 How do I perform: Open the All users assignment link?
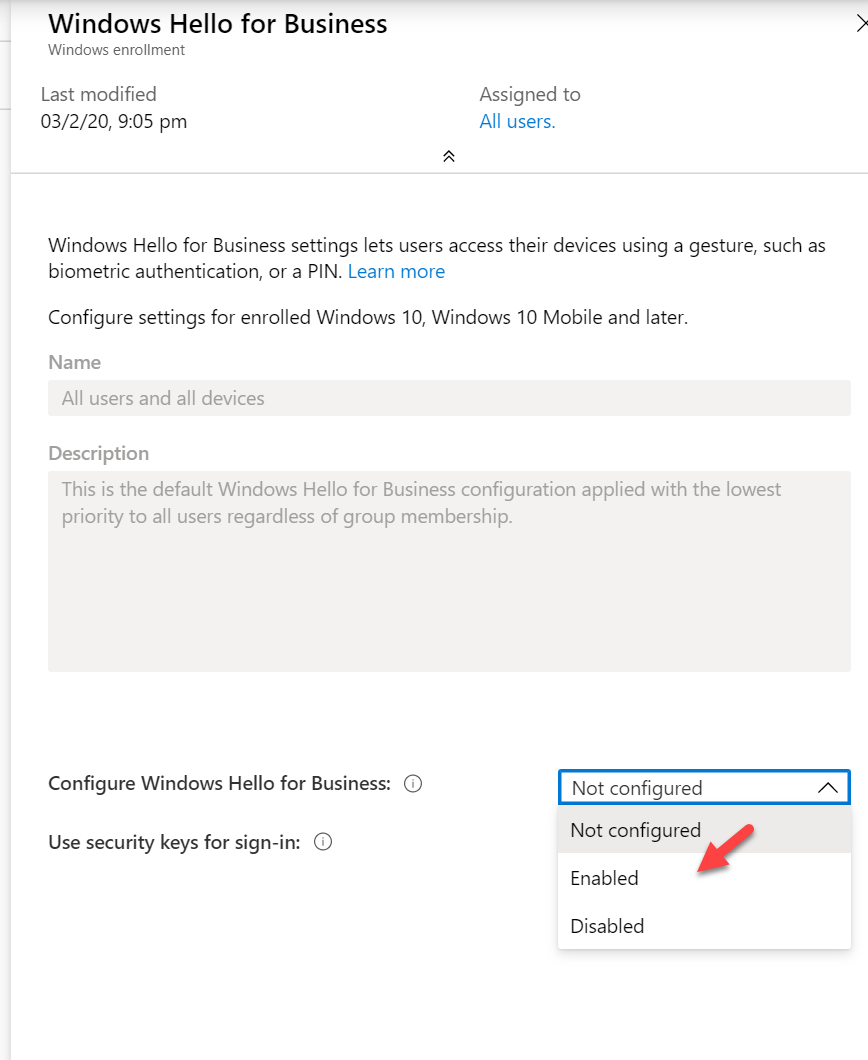click(517, 122)
